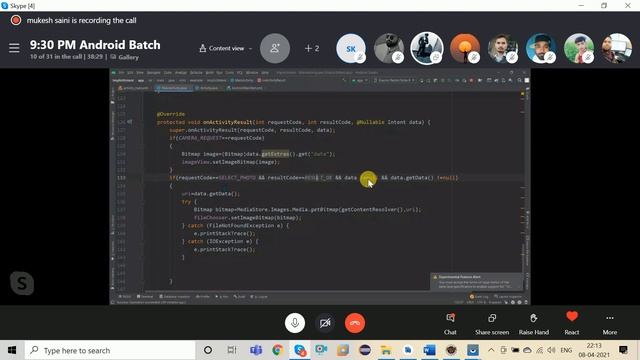The width and height of the screenshot is (640, 360).
Task: Open the OneDrive cloud tray icon
Action: click(x=527, y=350)
